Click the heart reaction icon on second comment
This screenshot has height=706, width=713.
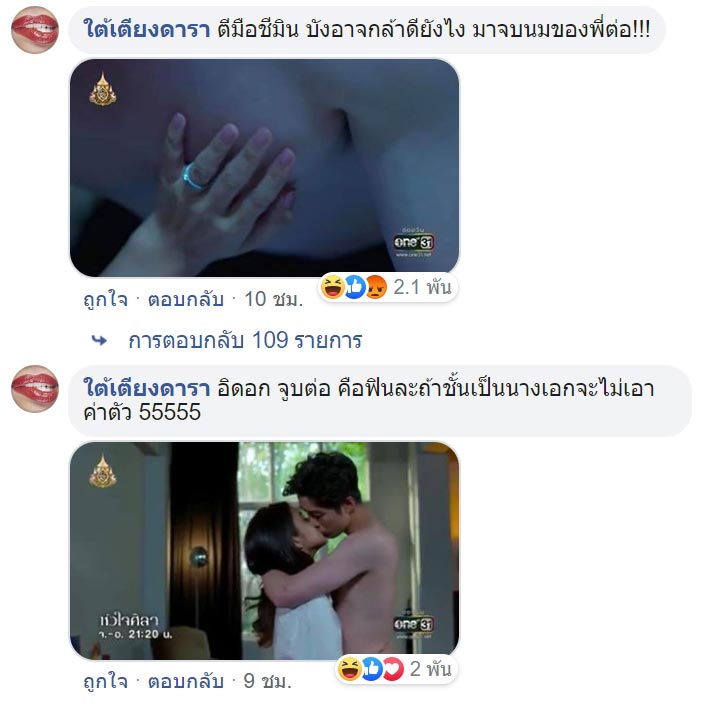click(393, 669)
